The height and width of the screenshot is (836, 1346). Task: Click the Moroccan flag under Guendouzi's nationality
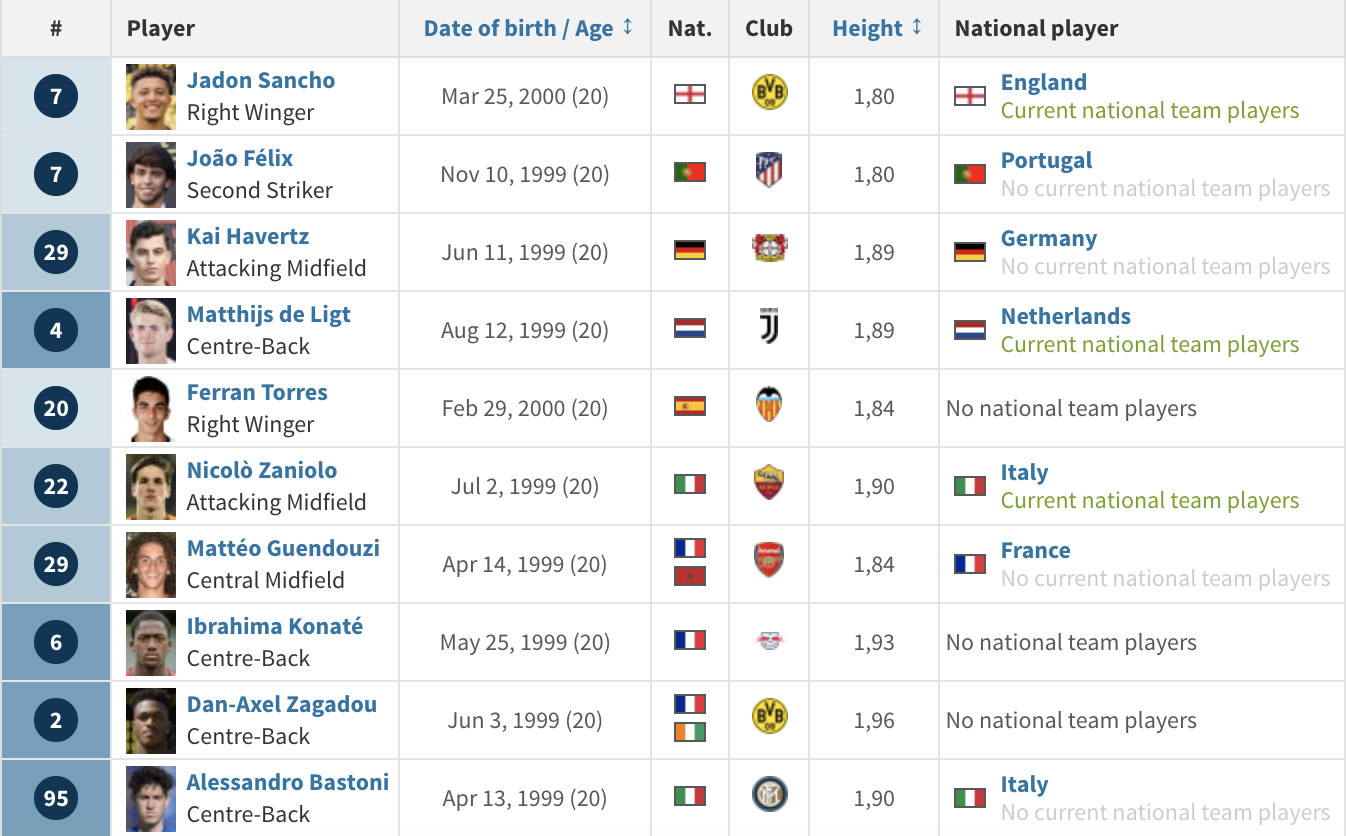point(690,576)
